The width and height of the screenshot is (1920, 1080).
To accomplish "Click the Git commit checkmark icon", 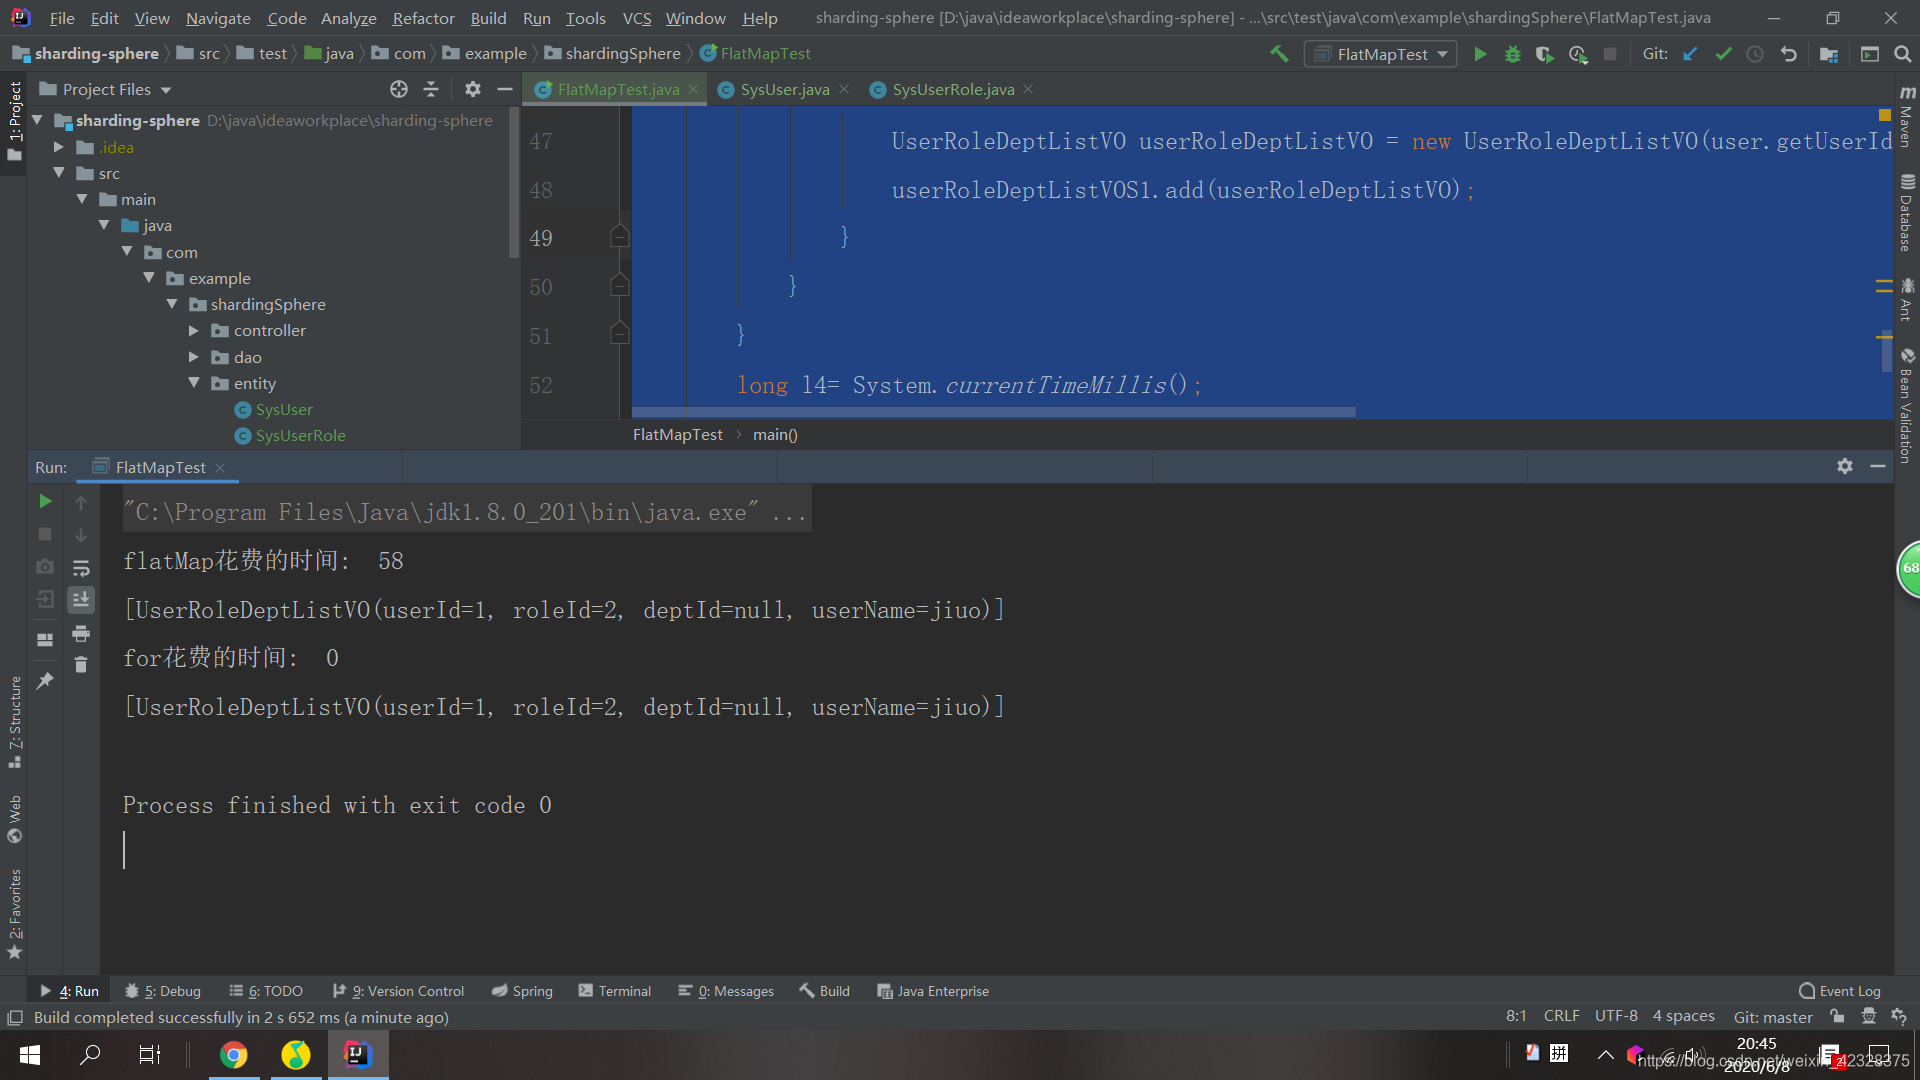I will point(1723,54).
